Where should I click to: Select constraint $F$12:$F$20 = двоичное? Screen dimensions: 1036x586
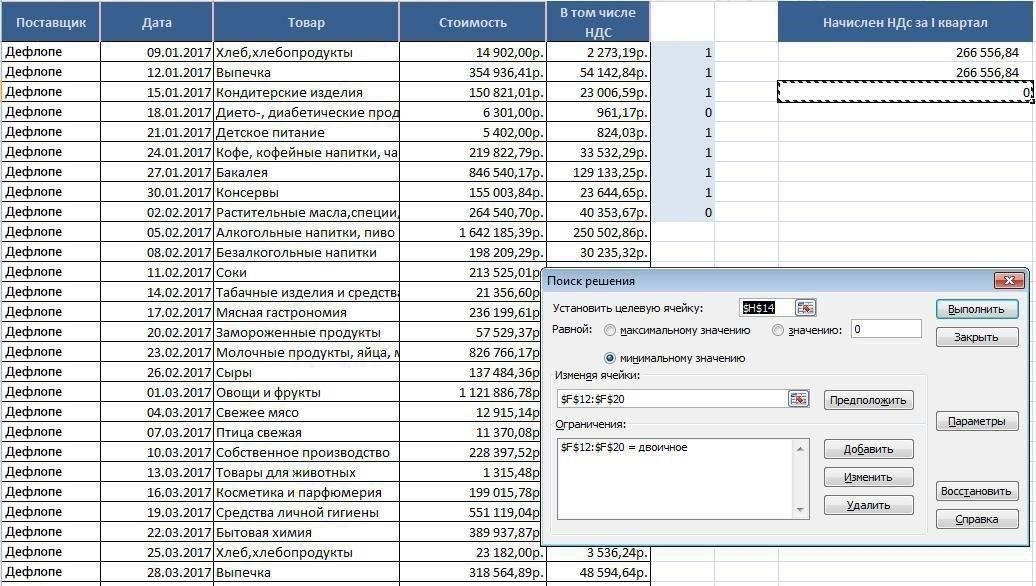pyautogui.click(x=624, y=447)
